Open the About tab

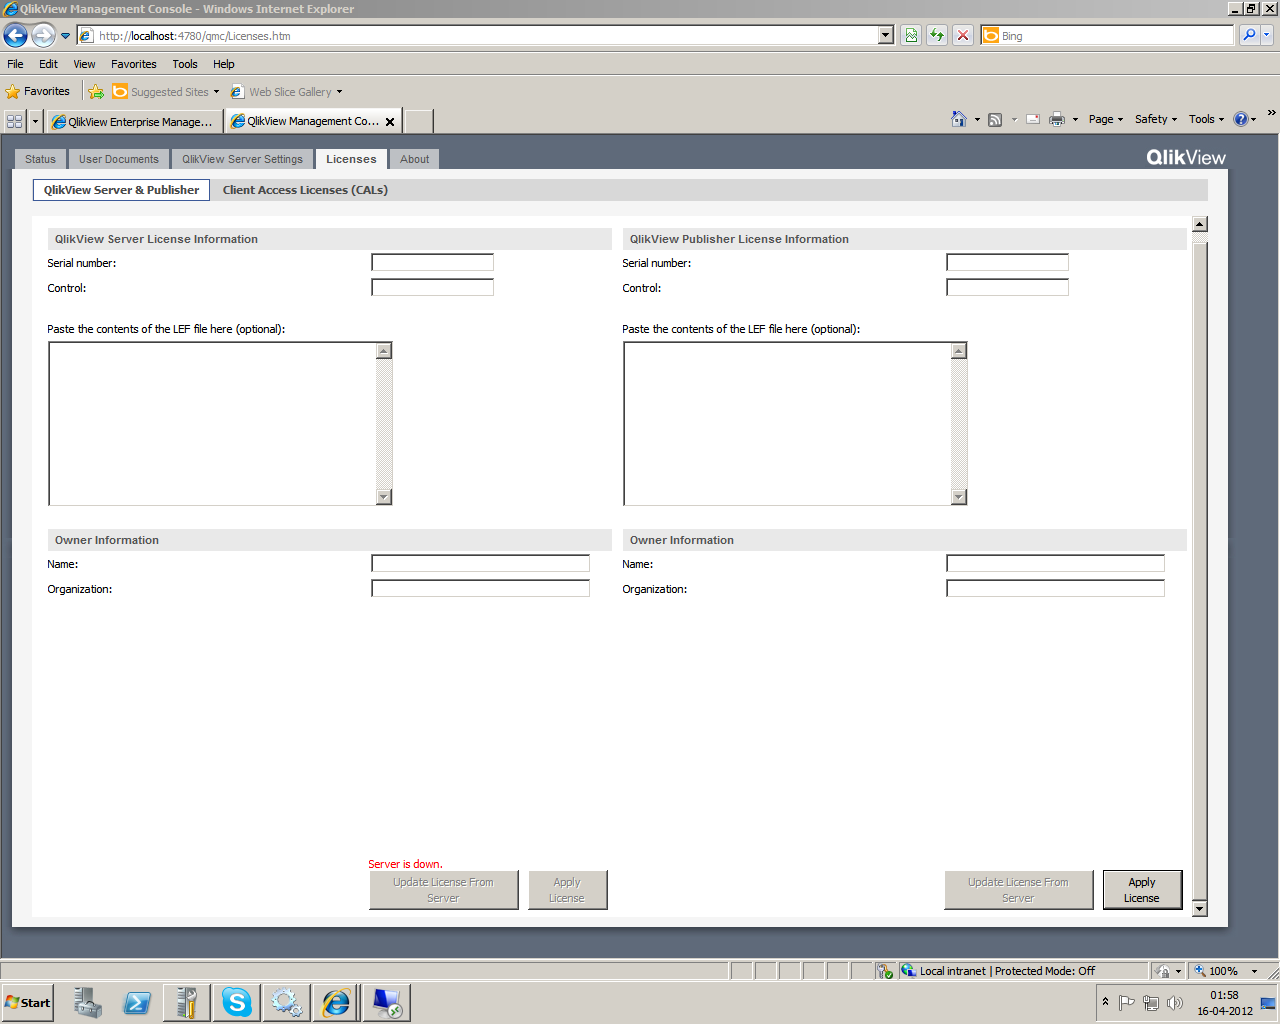[x=415, y=159]
